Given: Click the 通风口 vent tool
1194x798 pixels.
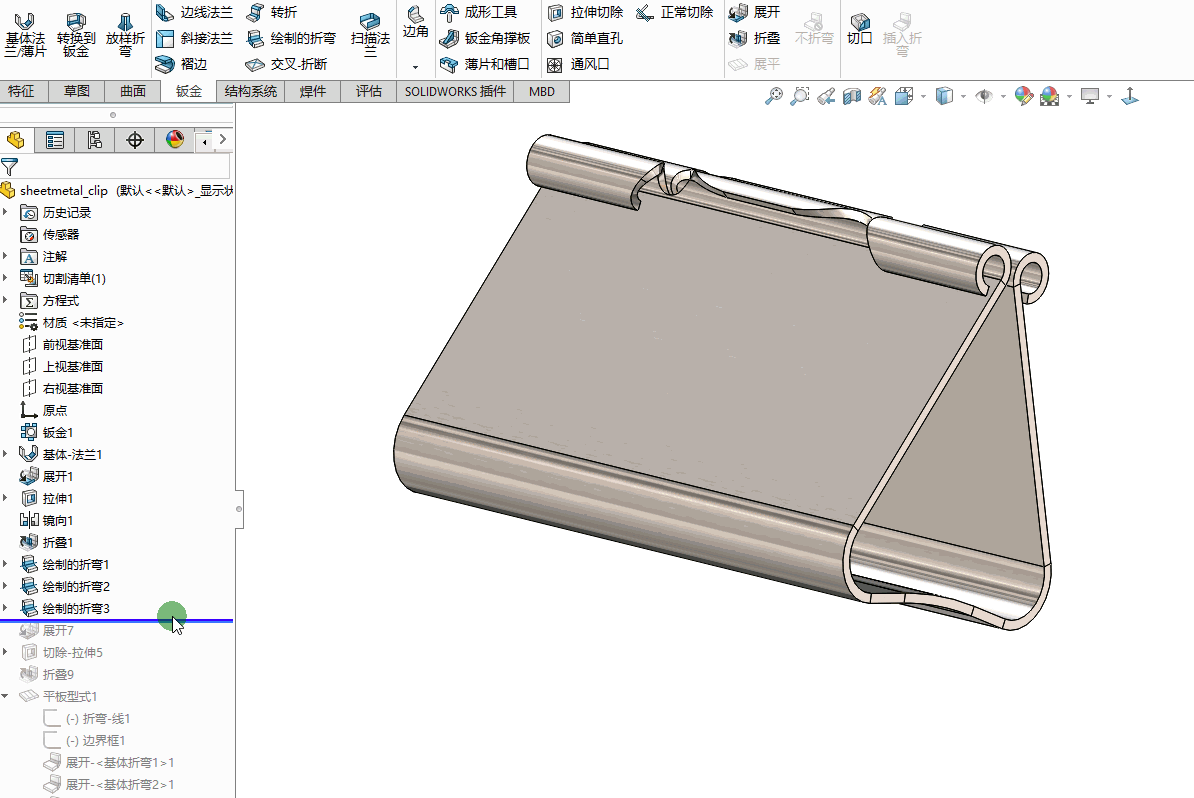Looking at the screenshot, I should pos(578,64).
